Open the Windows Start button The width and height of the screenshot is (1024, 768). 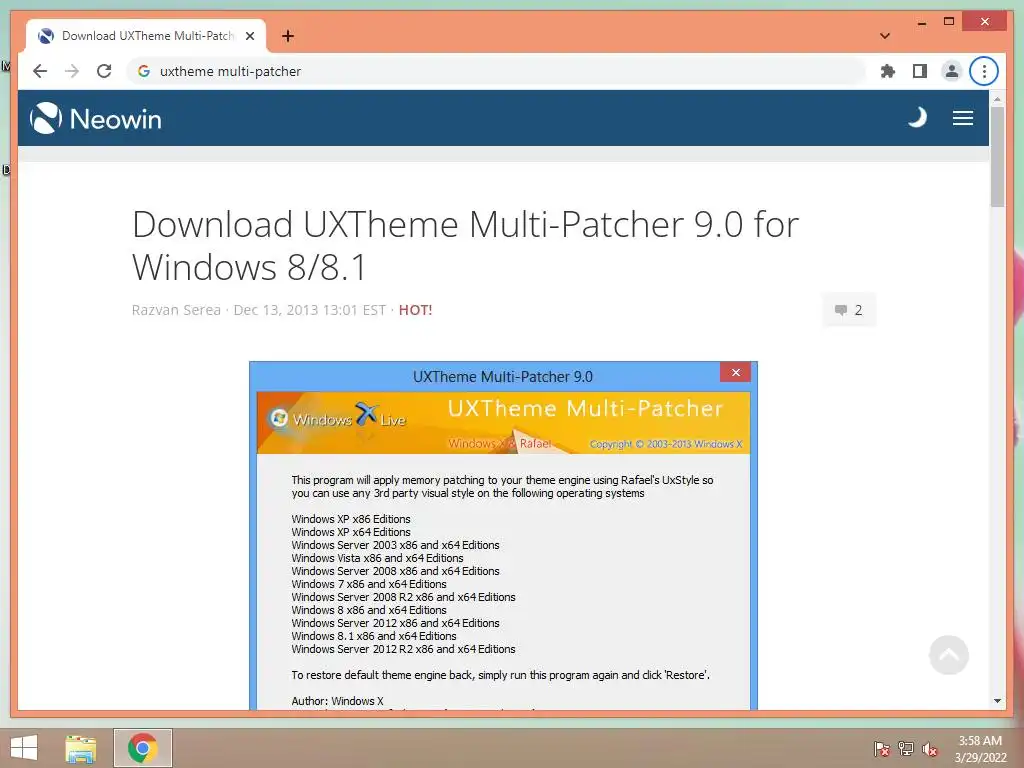point(24,748)
